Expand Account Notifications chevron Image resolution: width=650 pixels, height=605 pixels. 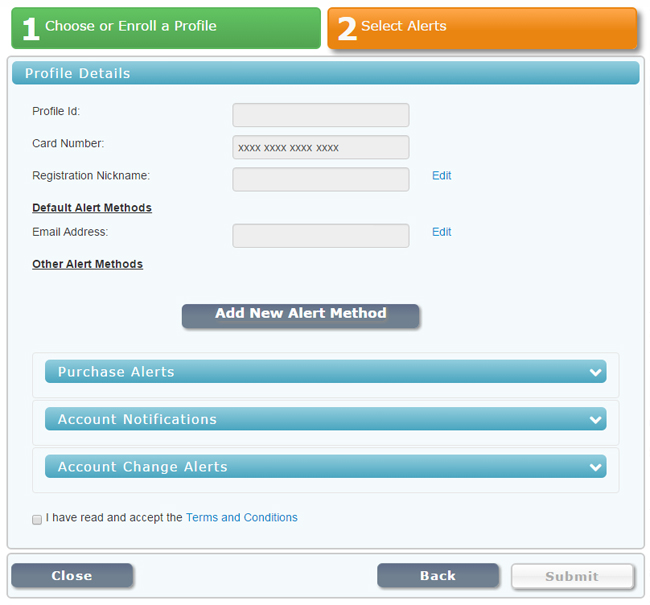[596, 420]
